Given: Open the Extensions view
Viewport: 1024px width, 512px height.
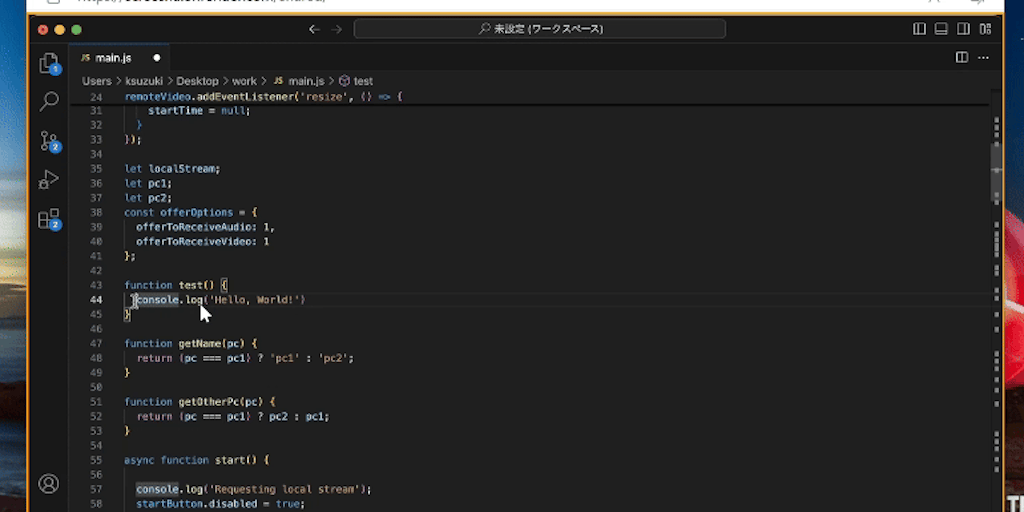Looking at the screenshot, I should tap(48, 219).
